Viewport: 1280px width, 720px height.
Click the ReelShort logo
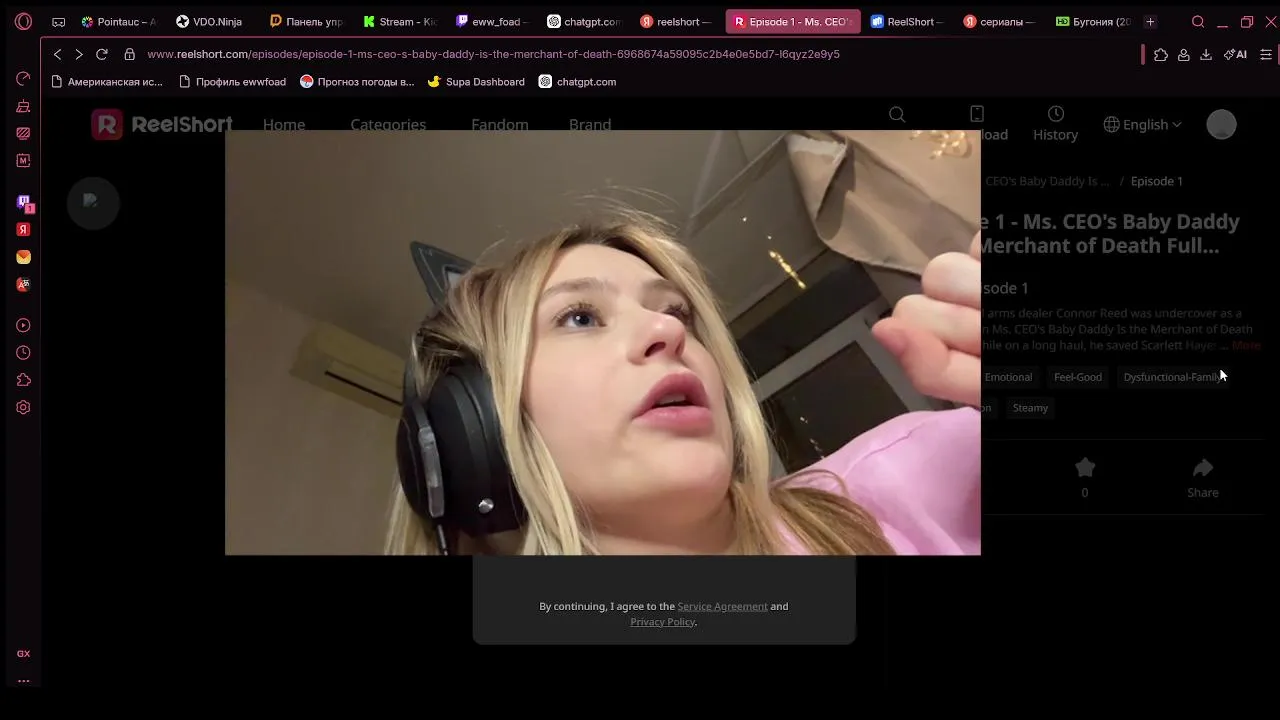pyautogui.click(x=162, y=124)
